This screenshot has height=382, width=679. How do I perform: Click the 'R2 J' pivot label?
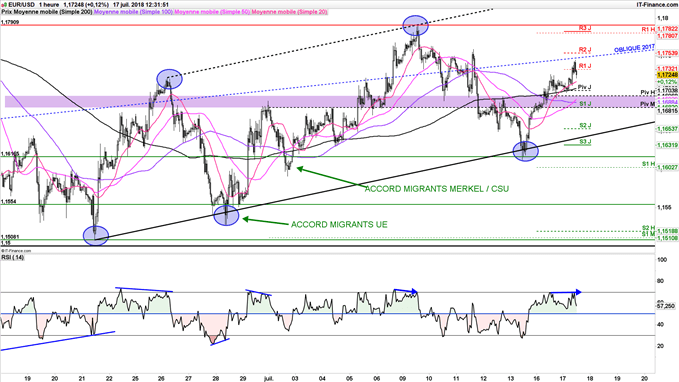point(585,50)
